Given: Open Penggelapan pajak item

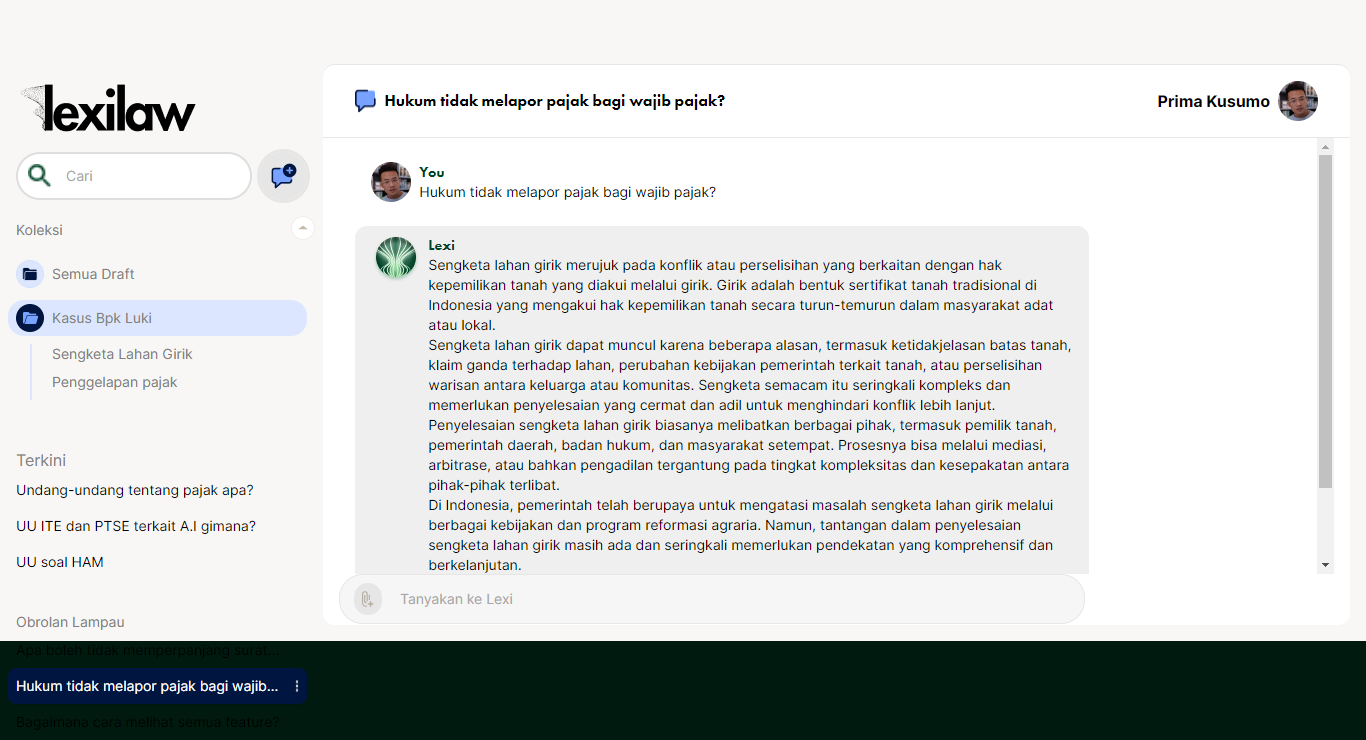Looking at the screenshot, I should pos(115,382).
